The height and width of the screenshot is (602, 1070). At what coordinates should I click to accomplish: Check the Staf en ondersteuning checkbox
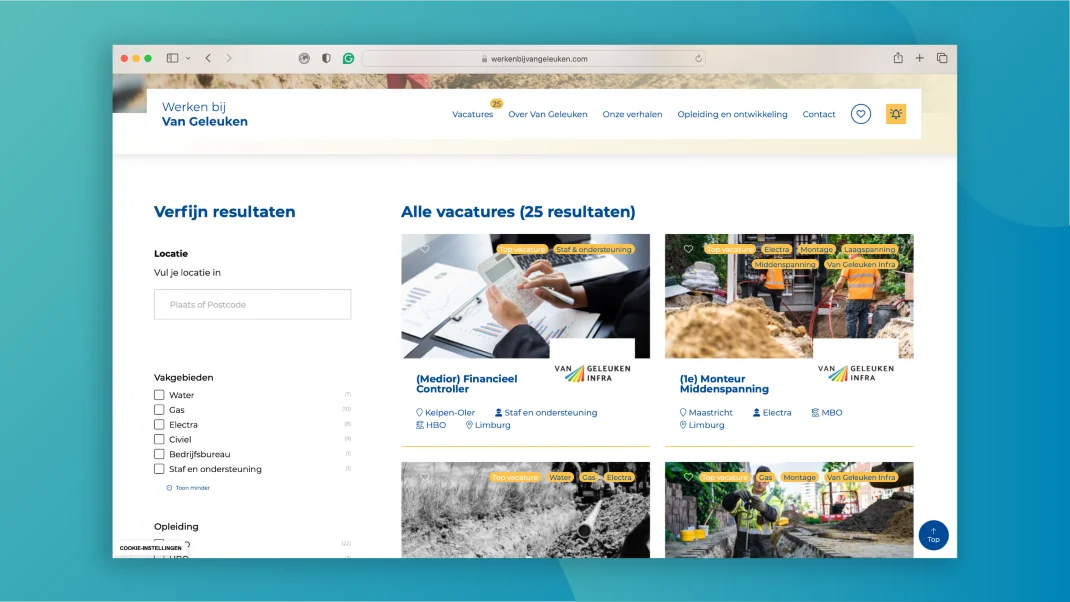159,469
